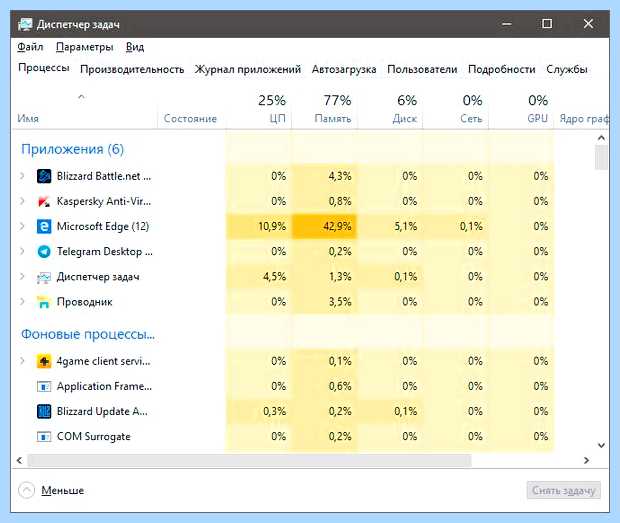Sort by the Сеть column header
Viewport: 620px width, 523px height.
456,110
